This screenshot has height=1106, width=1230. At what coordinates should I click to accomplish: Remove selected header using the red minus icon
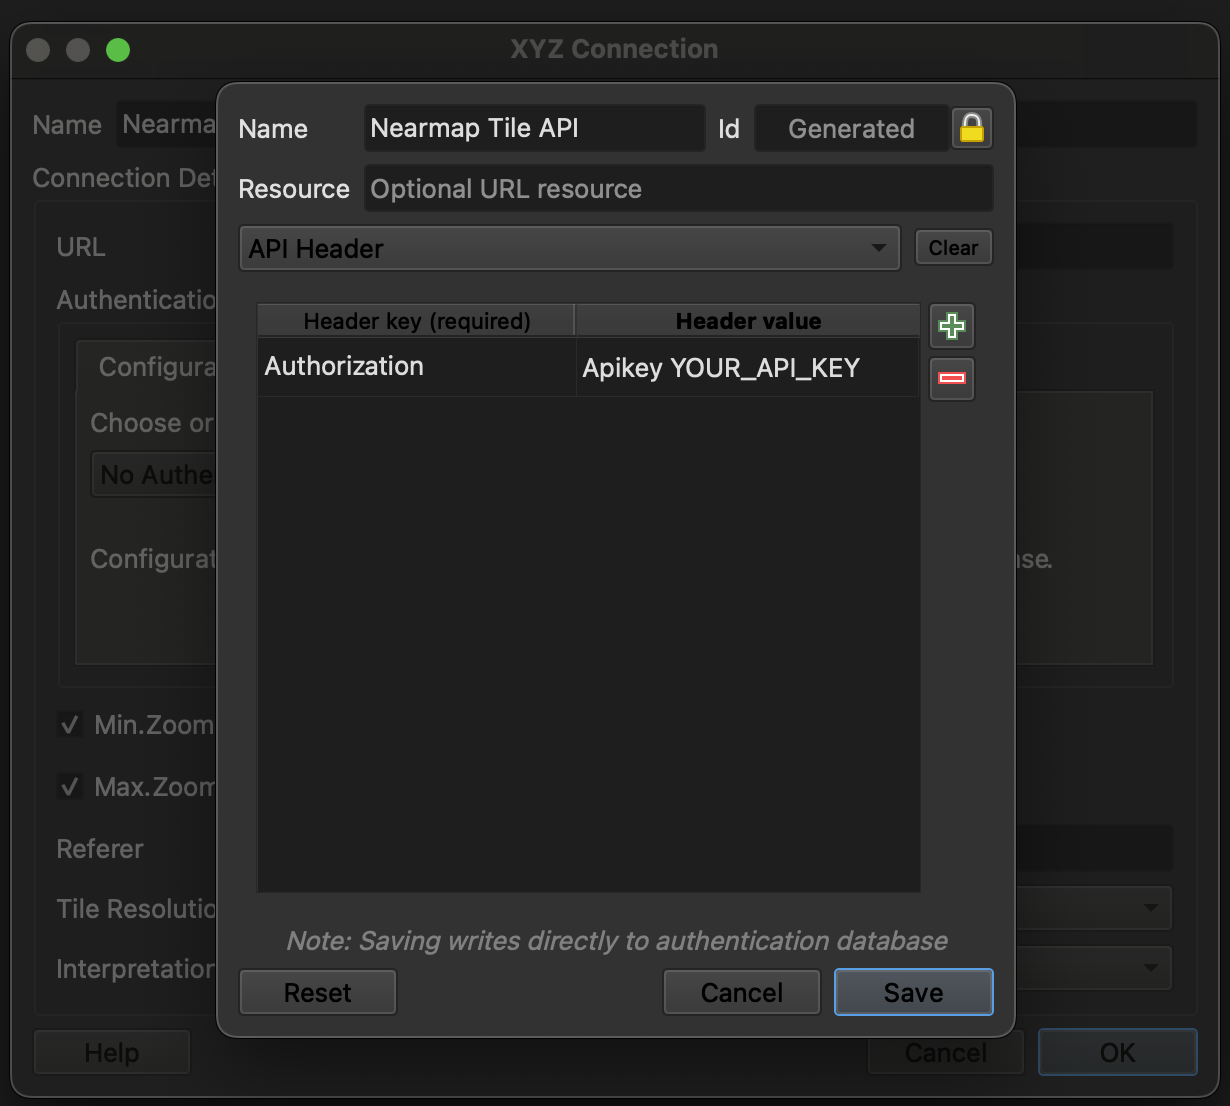[x=951, y=379]
